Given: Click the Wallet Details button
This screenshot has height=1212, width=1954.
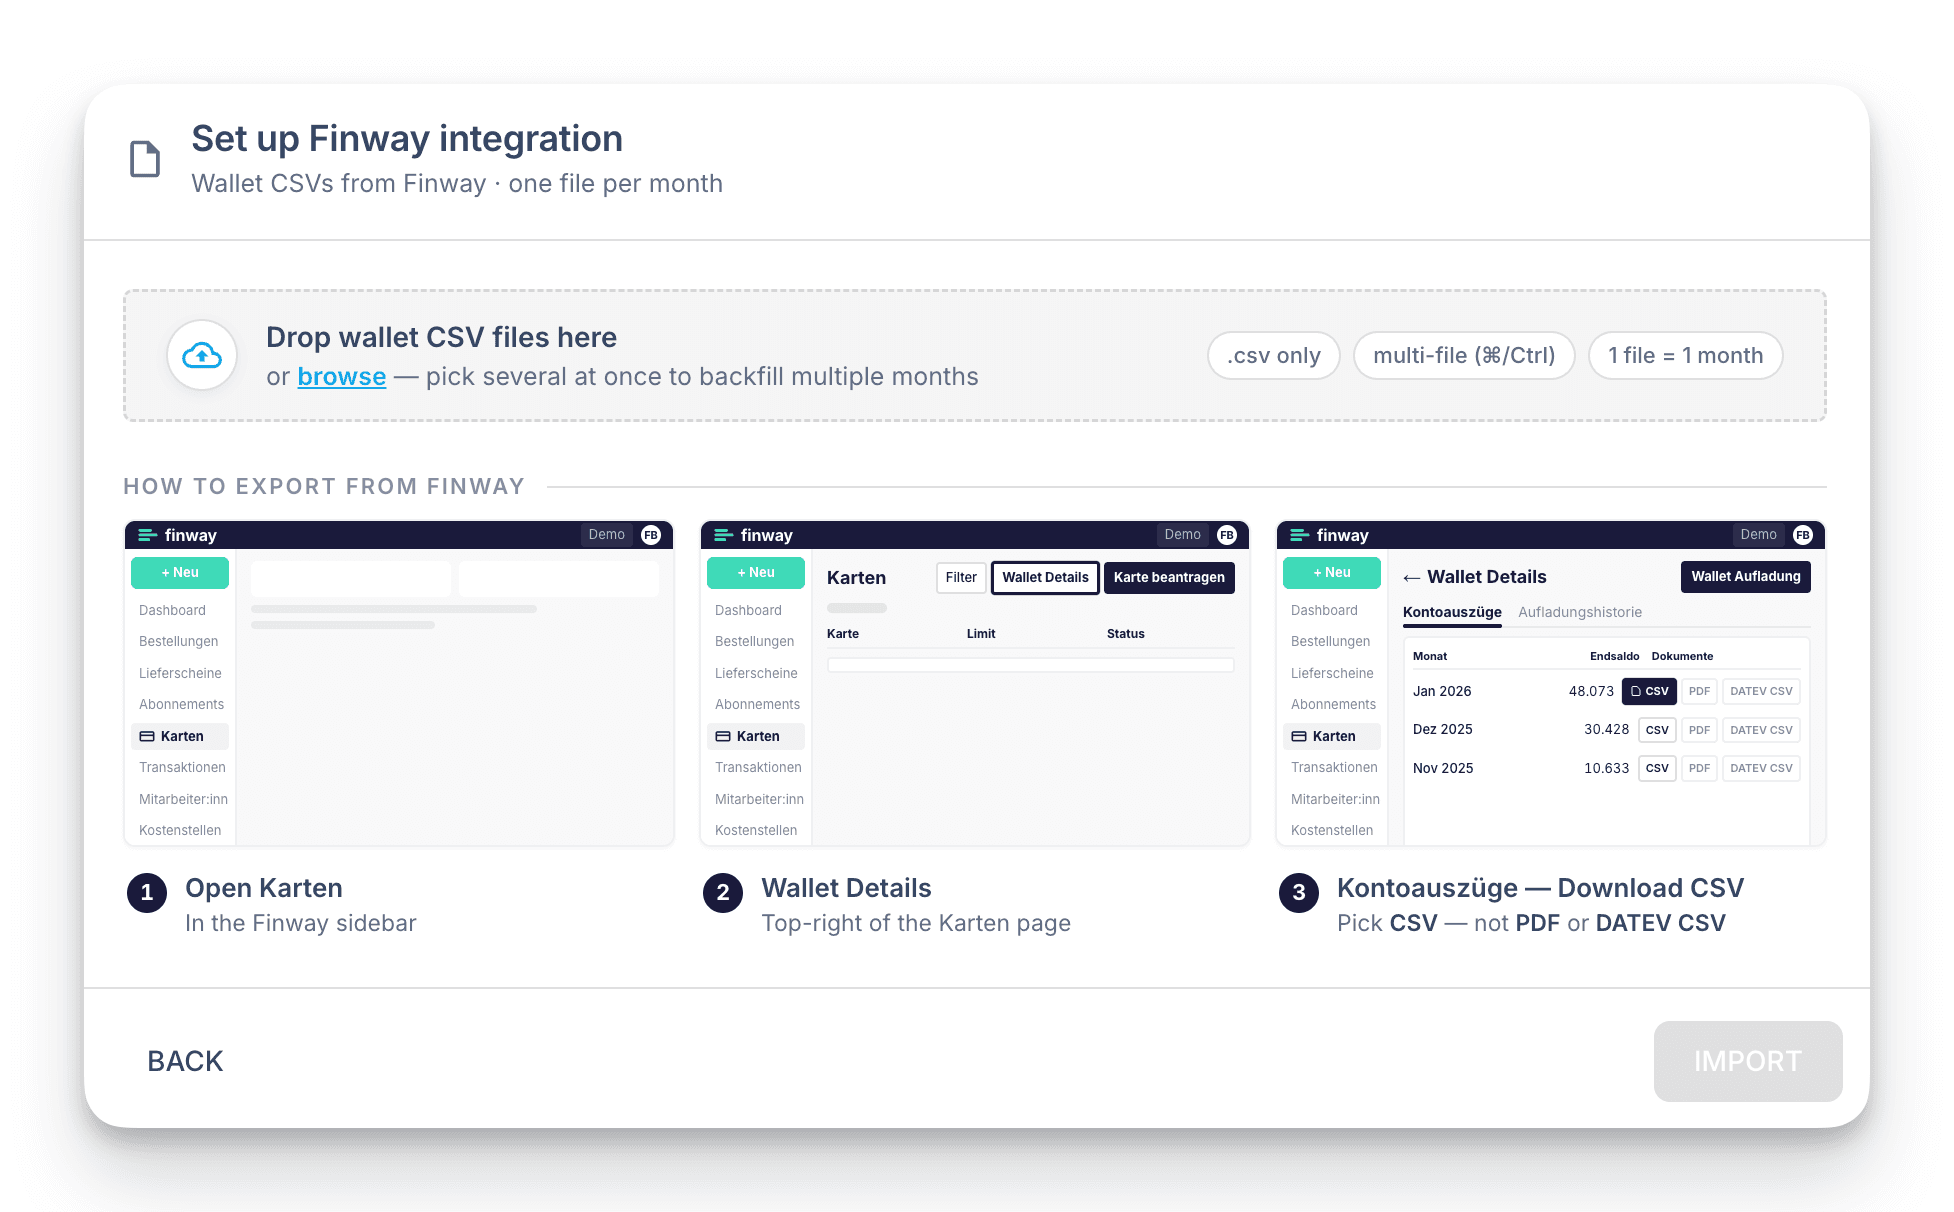Looking at the screenshot, I should 1045,577.
